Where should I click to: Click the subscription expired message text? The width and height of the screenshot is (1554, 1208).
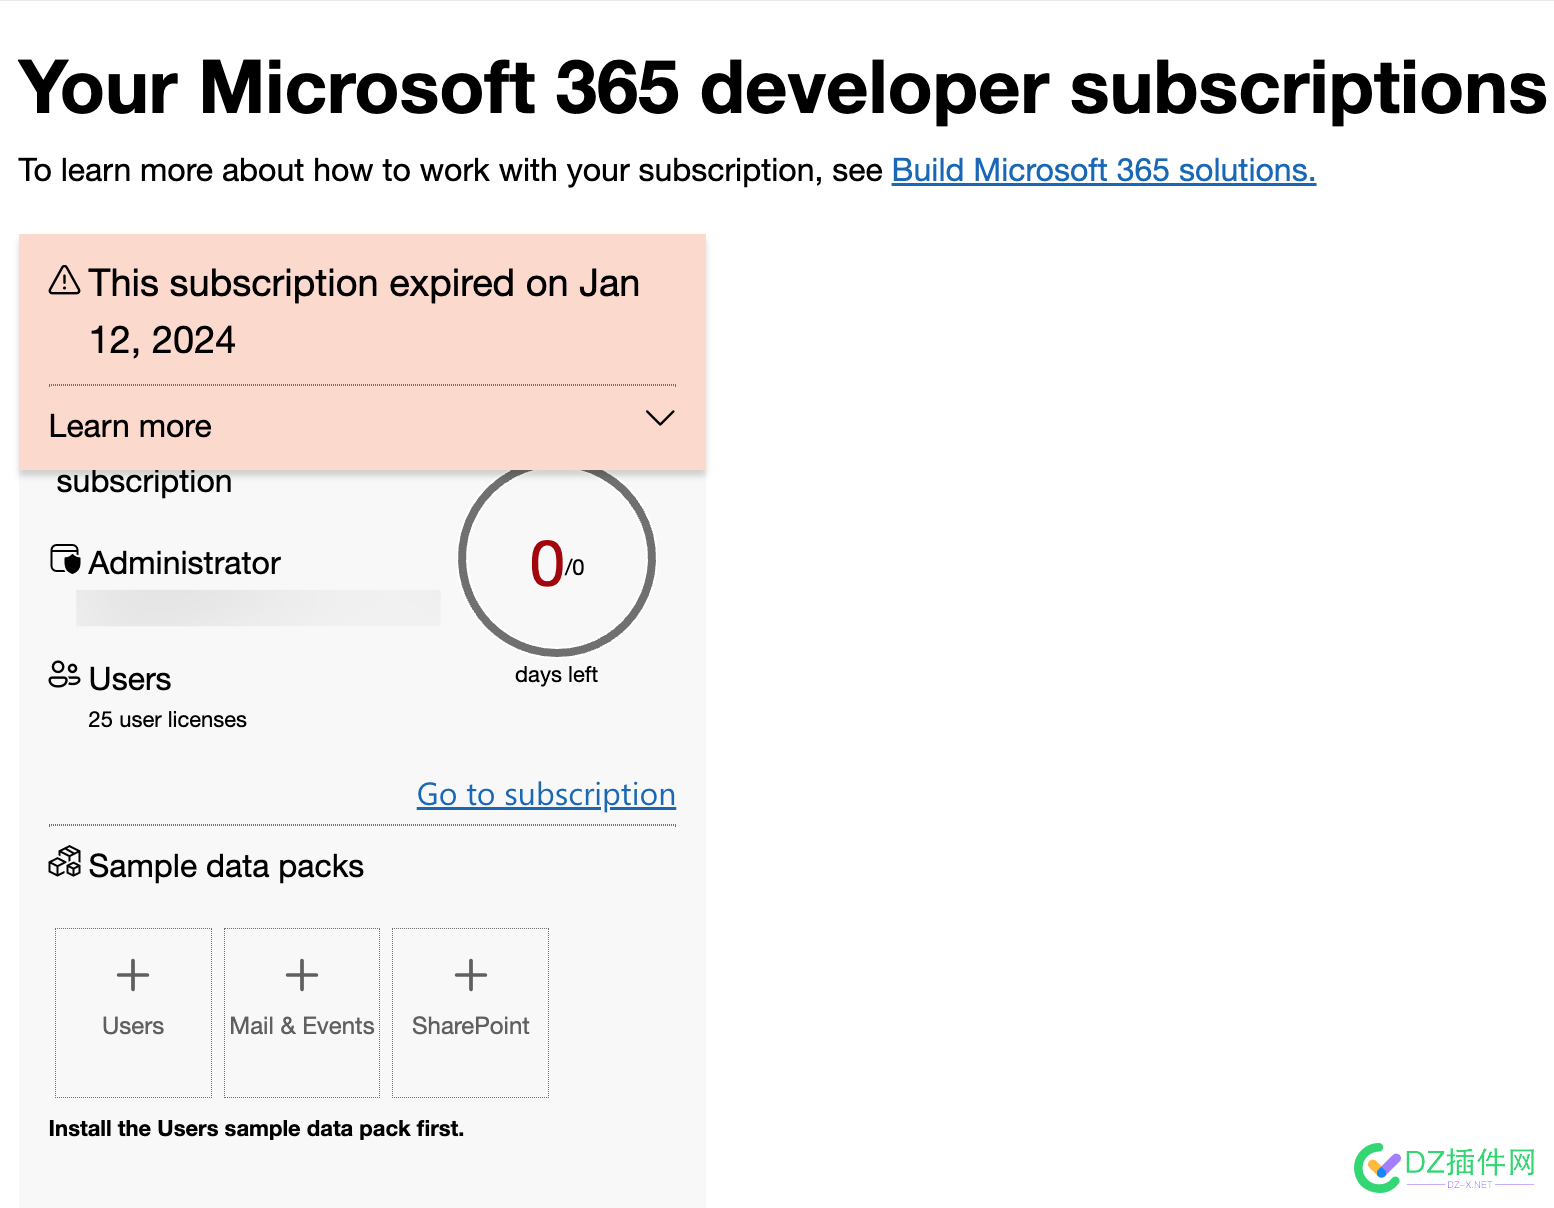364,312
